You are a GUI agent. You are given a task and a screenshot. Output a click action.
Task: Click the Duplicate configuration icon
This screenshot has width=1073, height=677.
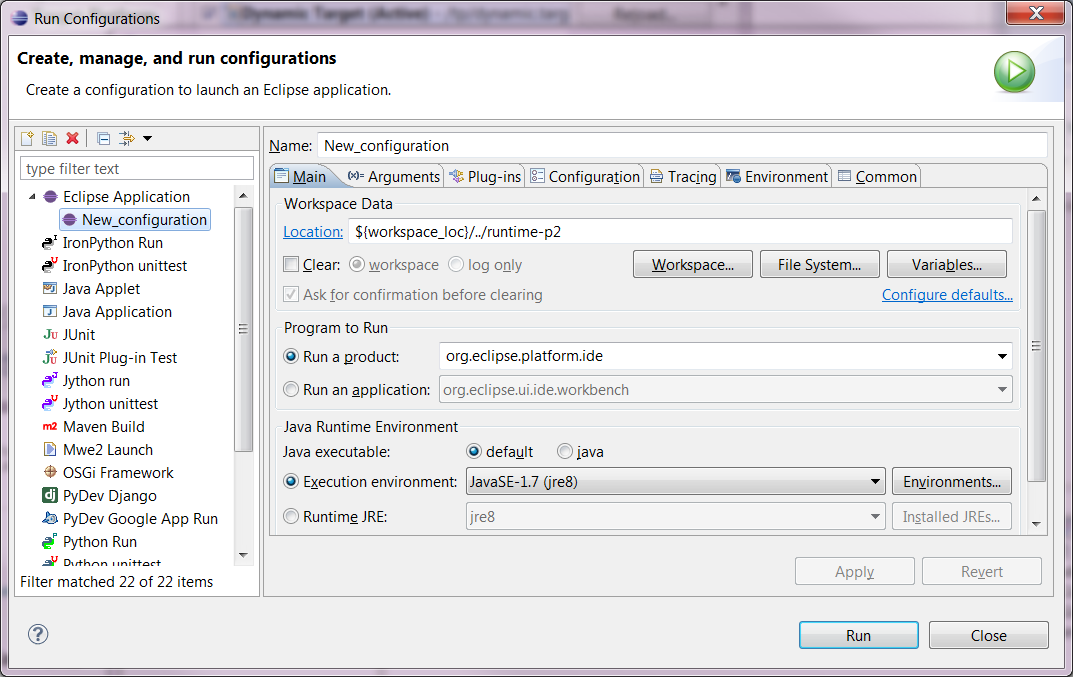[x=49, y=138]
